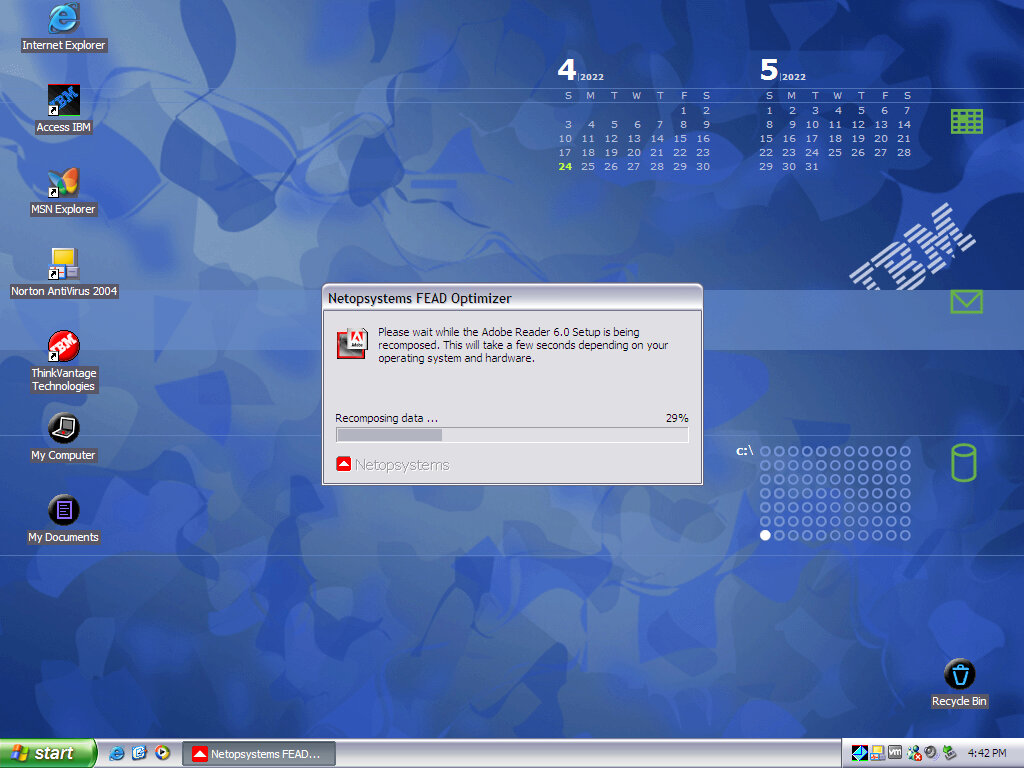The height and width of the screenshot is (768, 1024).
Task: Click the green envelope mail widget icon
Action: pos(966,301)
